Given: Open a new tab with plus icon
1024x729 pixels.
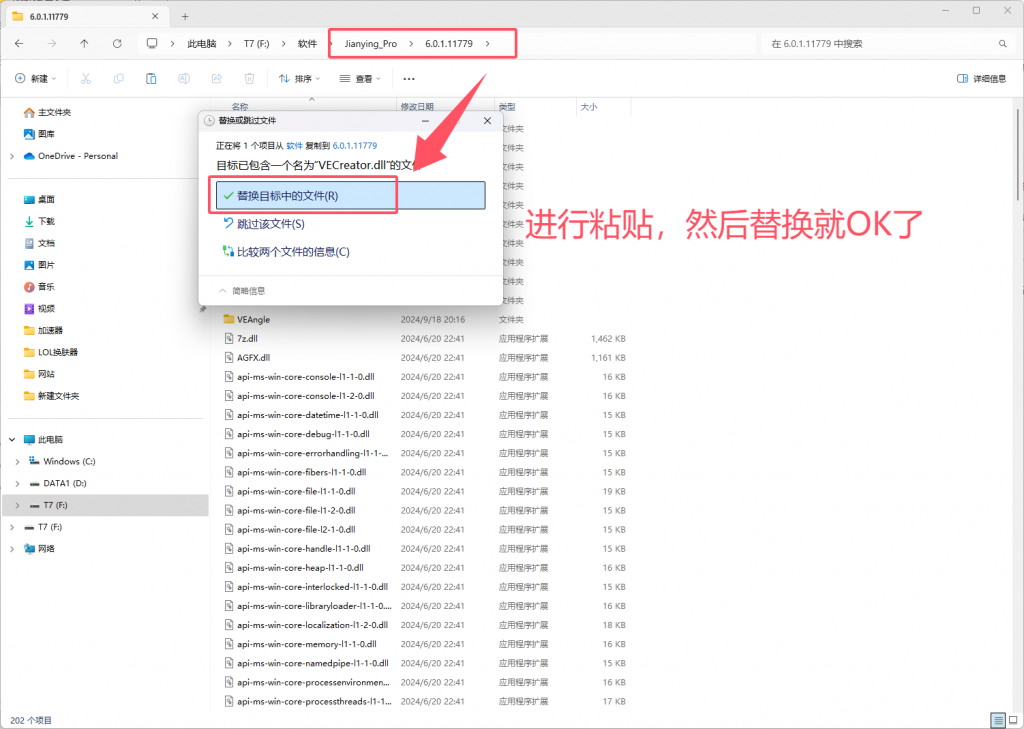Looking at the screenshot, I should coord(185,16).
